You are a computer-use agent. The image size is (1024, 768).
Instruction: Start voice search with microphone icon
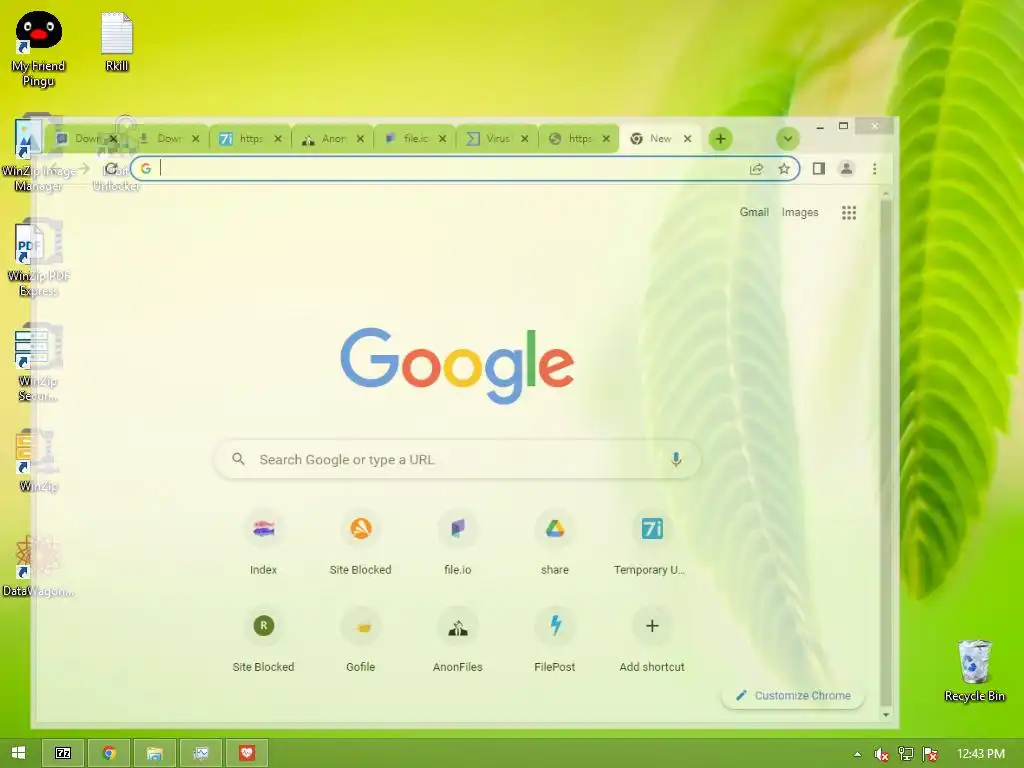(676, 460)
